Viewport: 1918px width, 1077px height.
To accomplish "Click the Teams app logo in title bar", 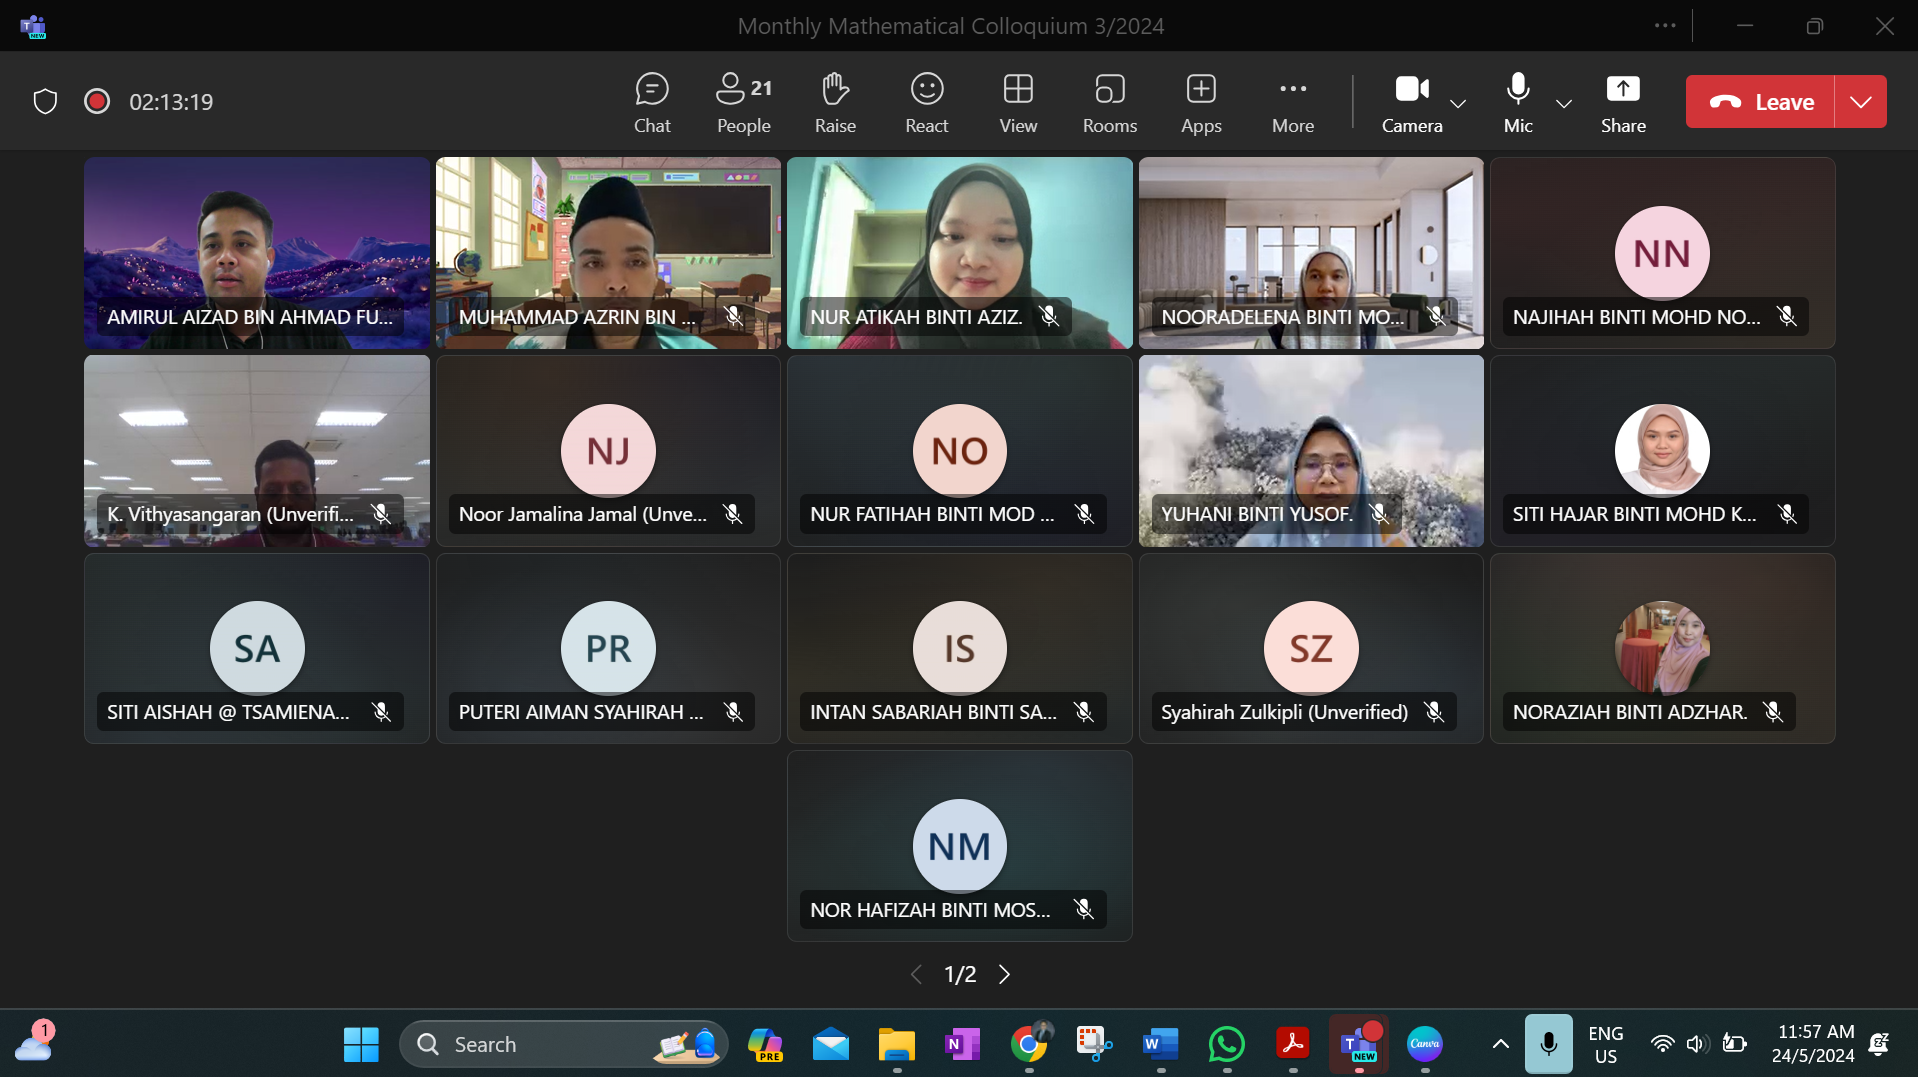I will pos(33,26).
